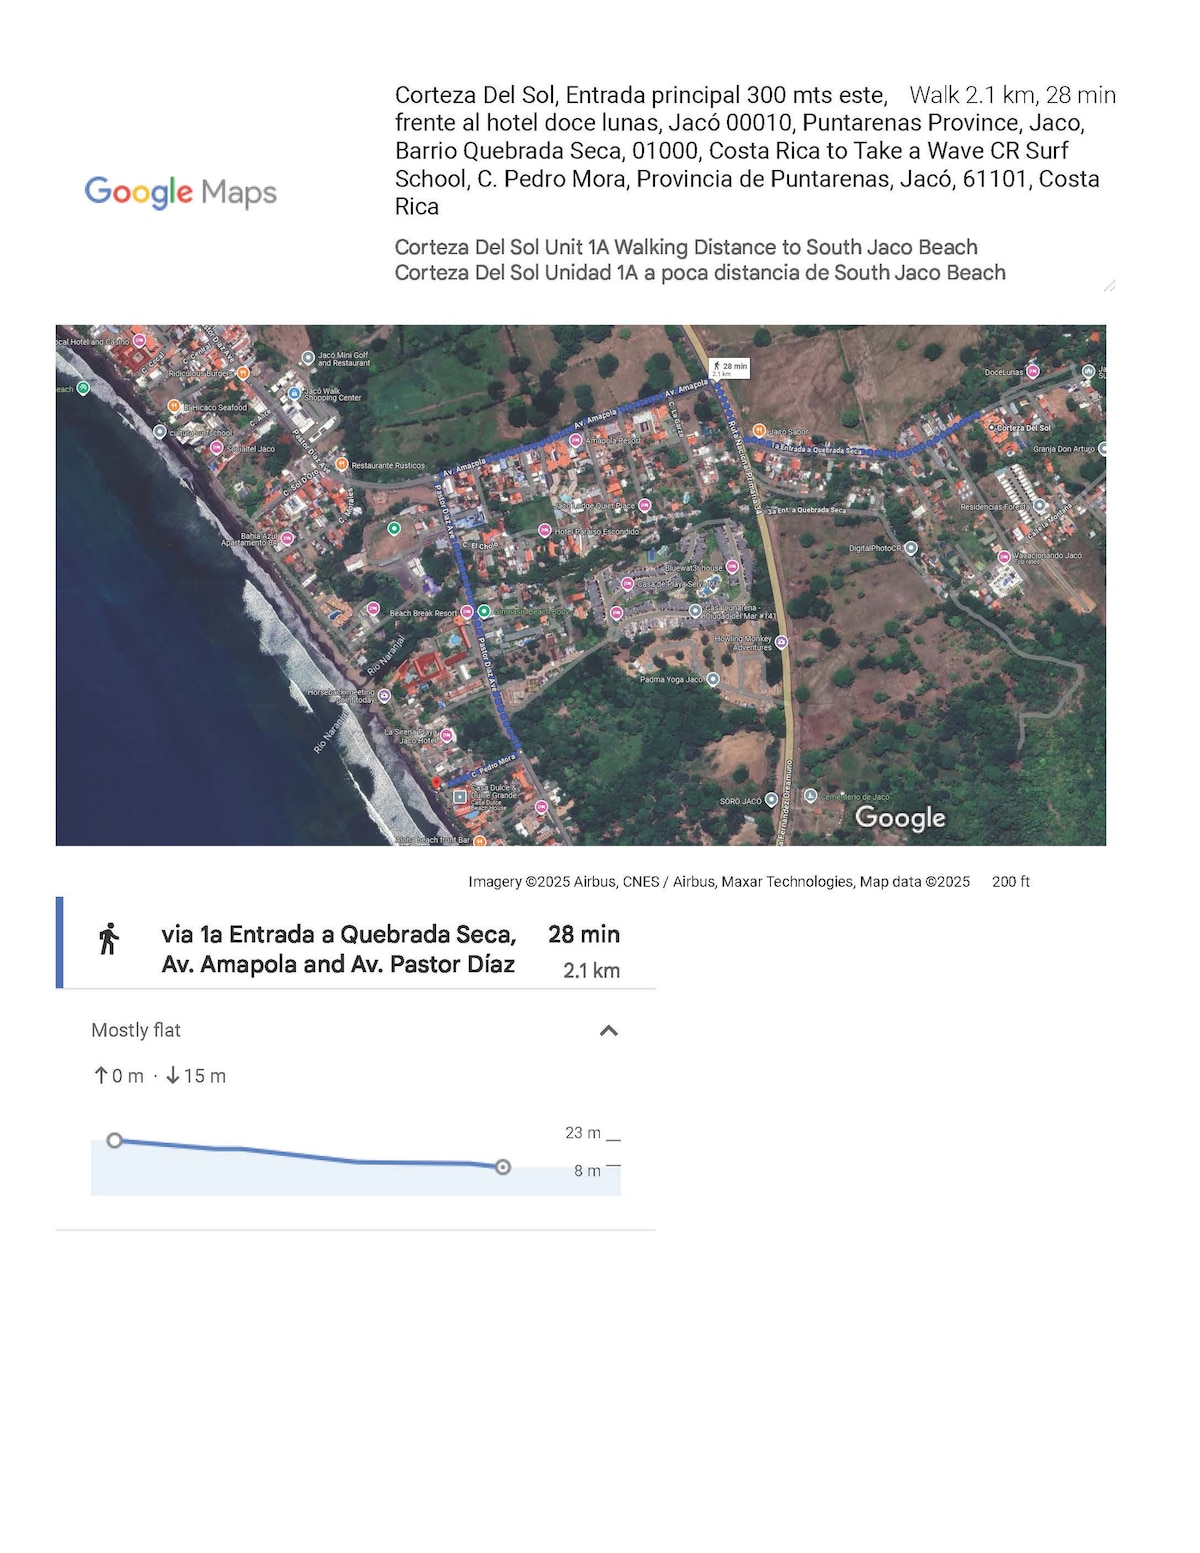Image resolution: width=1200 pixels, height=1553 pixels.
Task: Click the Corteza Del Sol origin marker on the map
Action: pyautogui.click(x=991, y=428)
